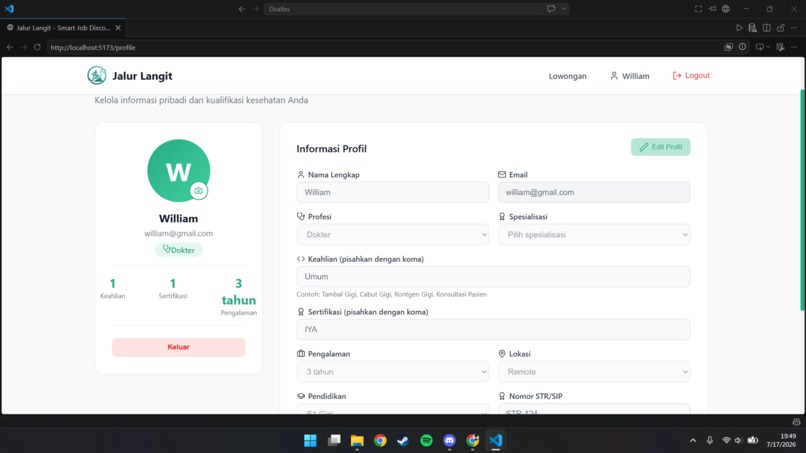Open the Profesi dropdown showing Dokter

pos(393,234)
